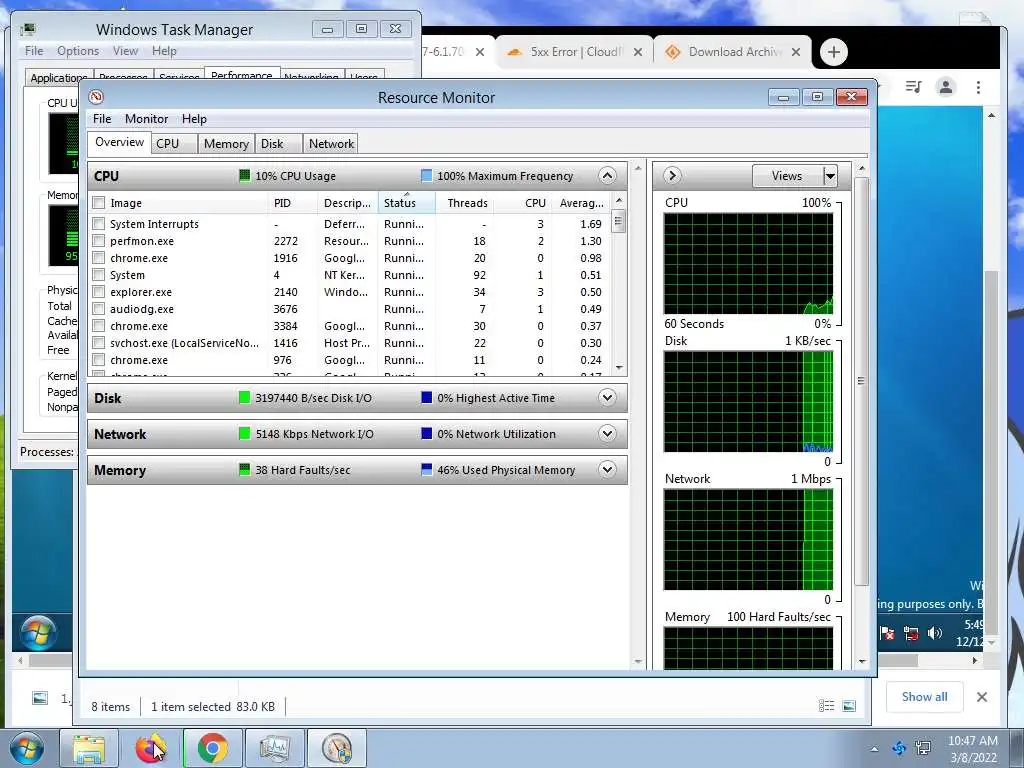
Task: Click Show all in downloads bar
Action: point(924,697)
